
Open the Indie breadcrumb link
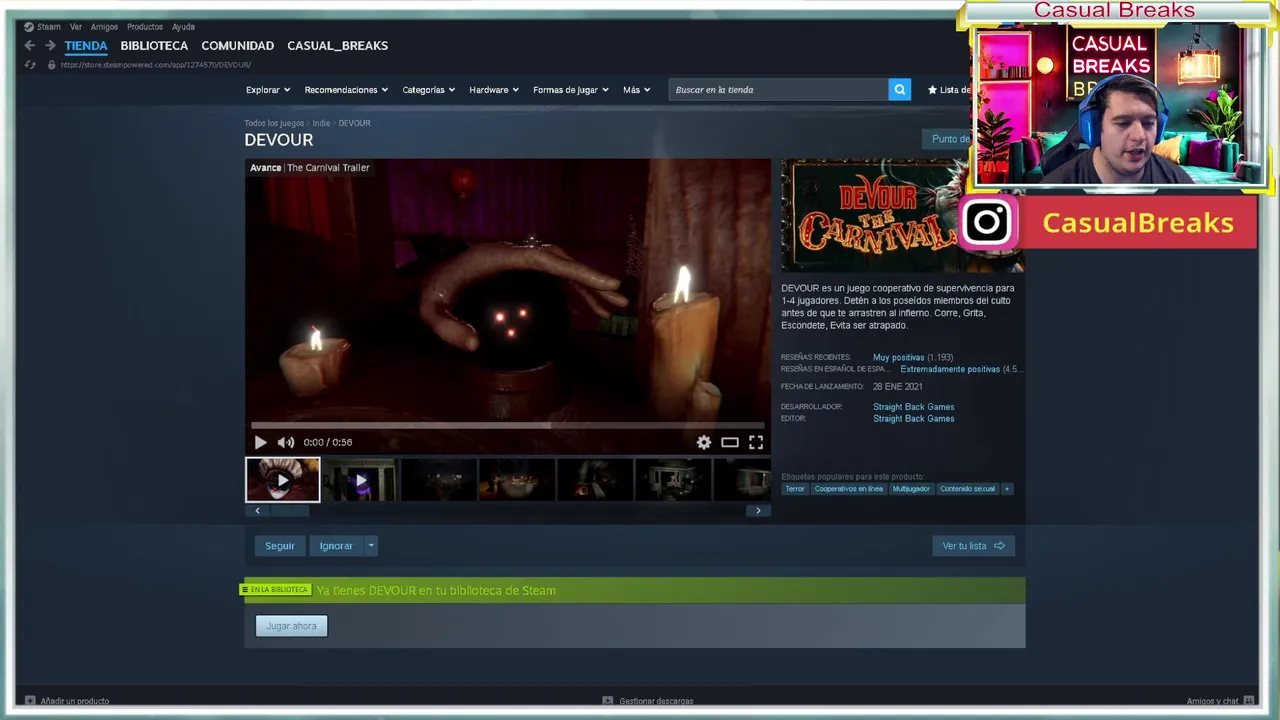321,123
